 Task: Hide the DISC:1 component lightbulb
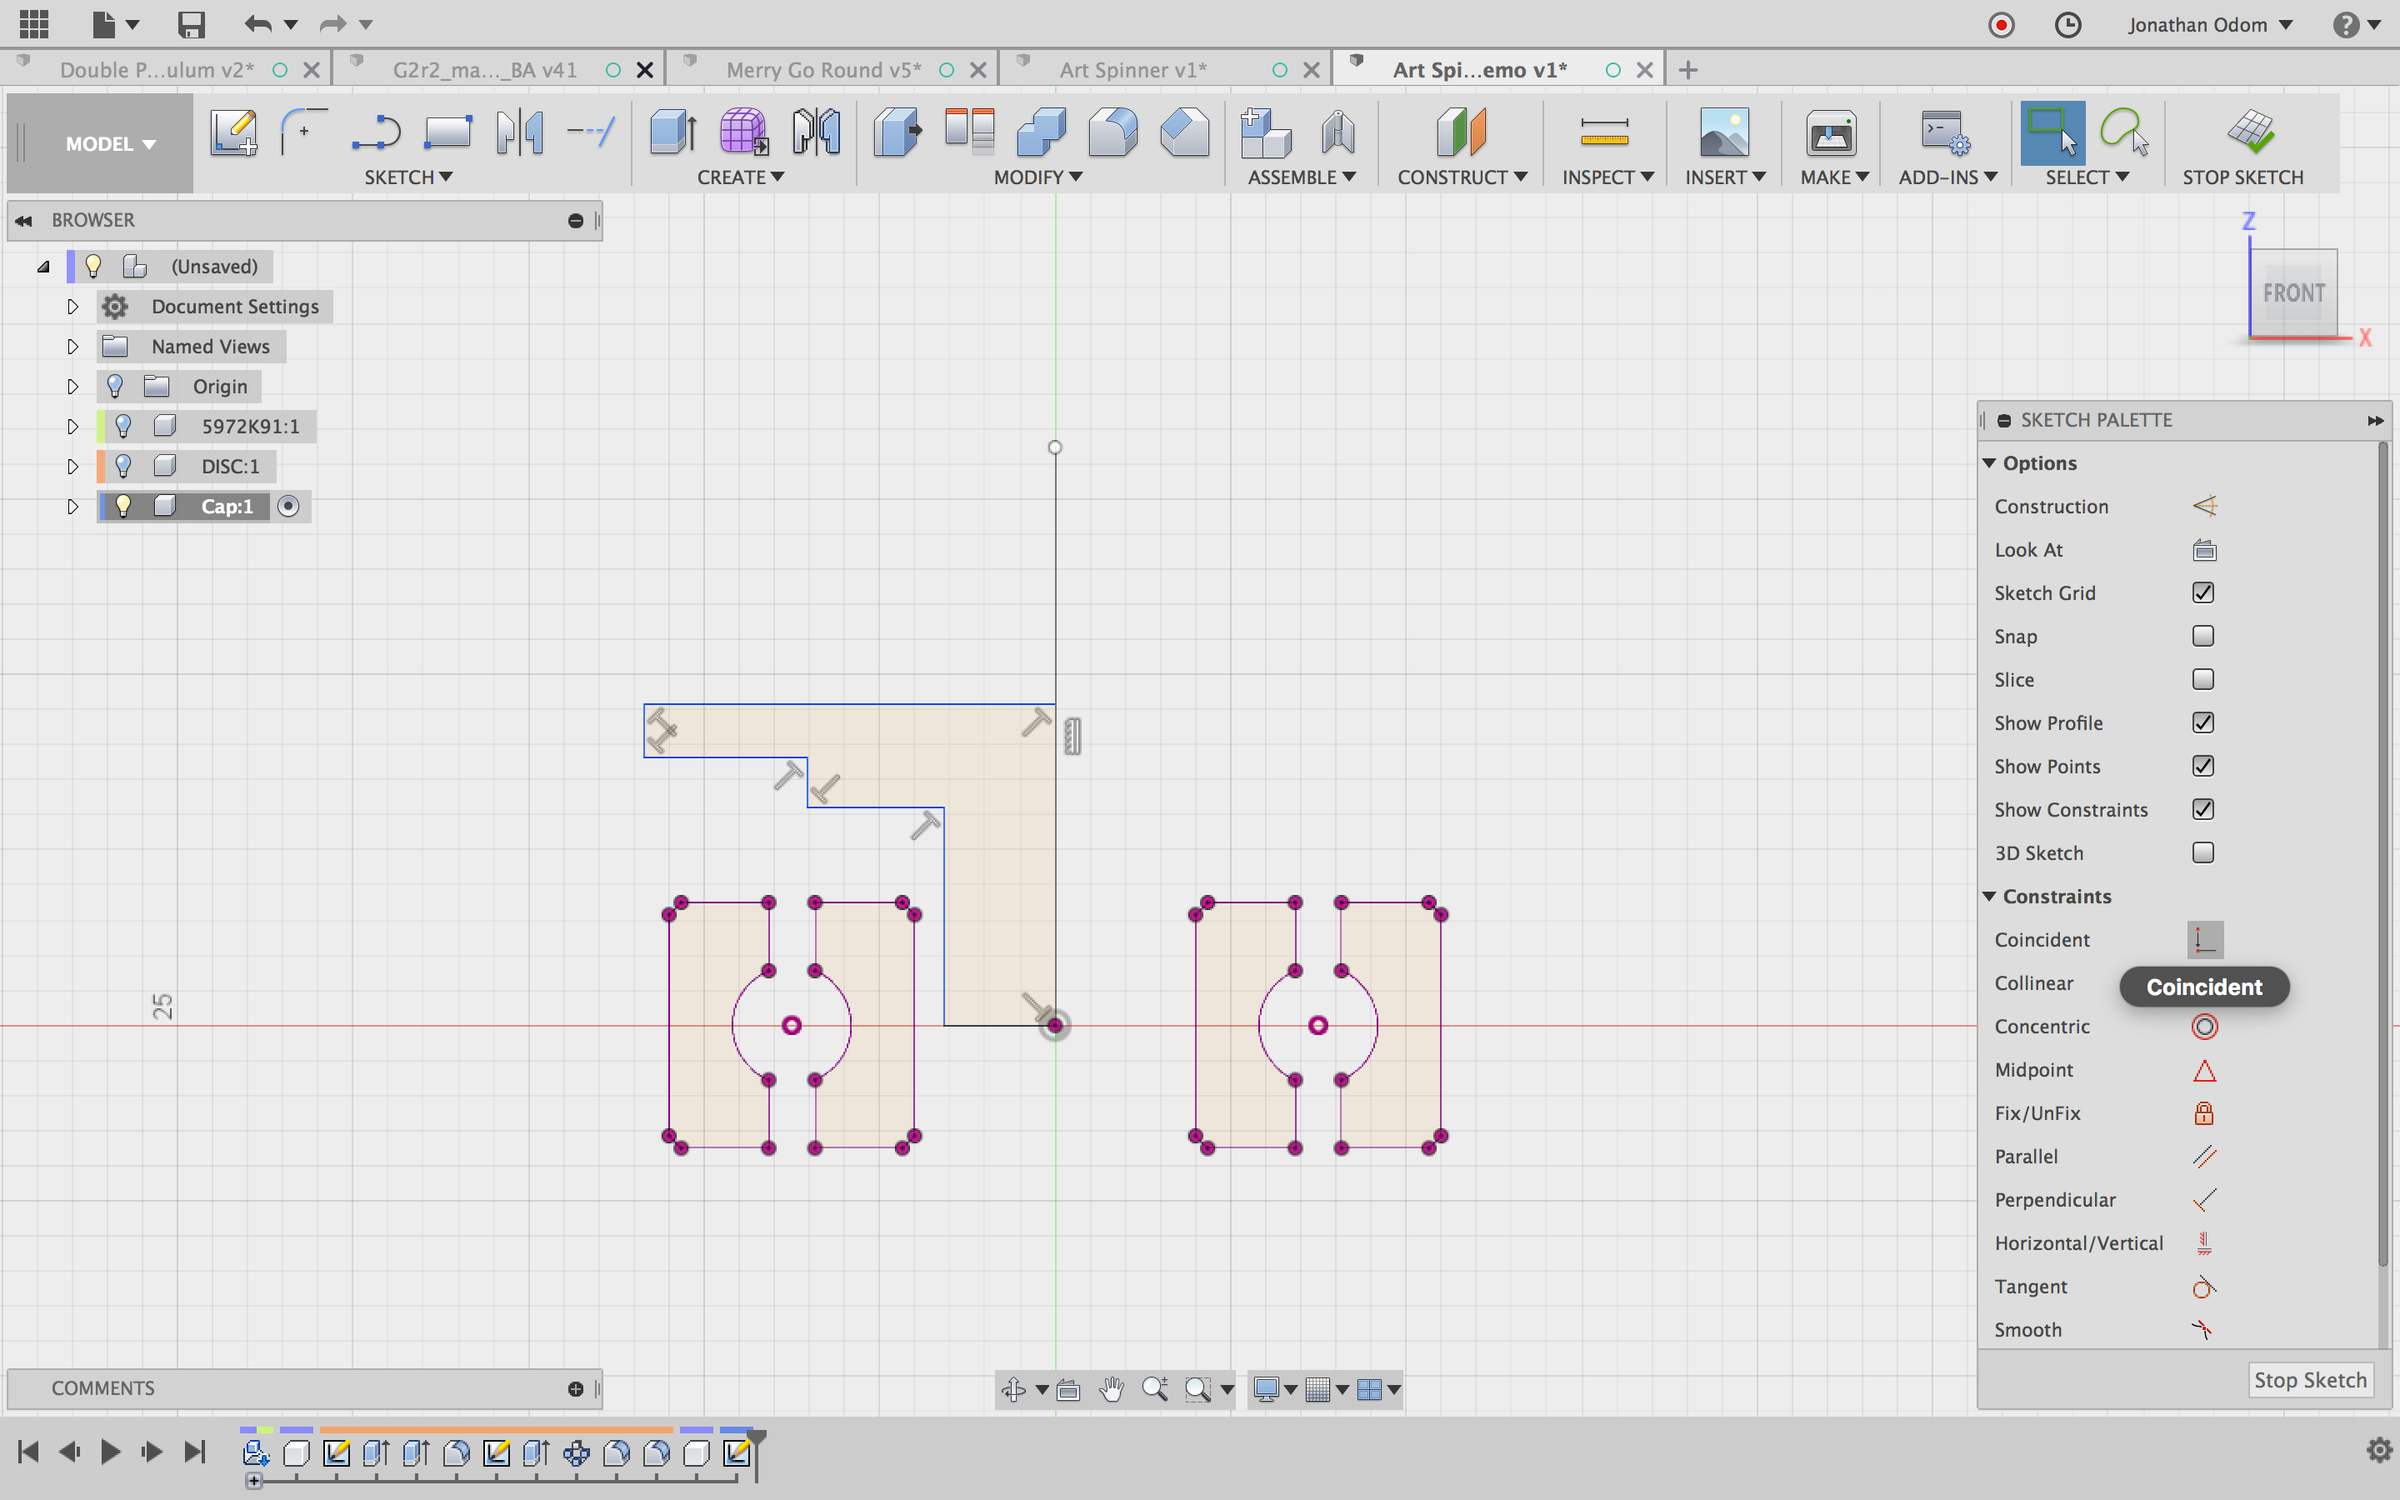(x=123, y=466)
